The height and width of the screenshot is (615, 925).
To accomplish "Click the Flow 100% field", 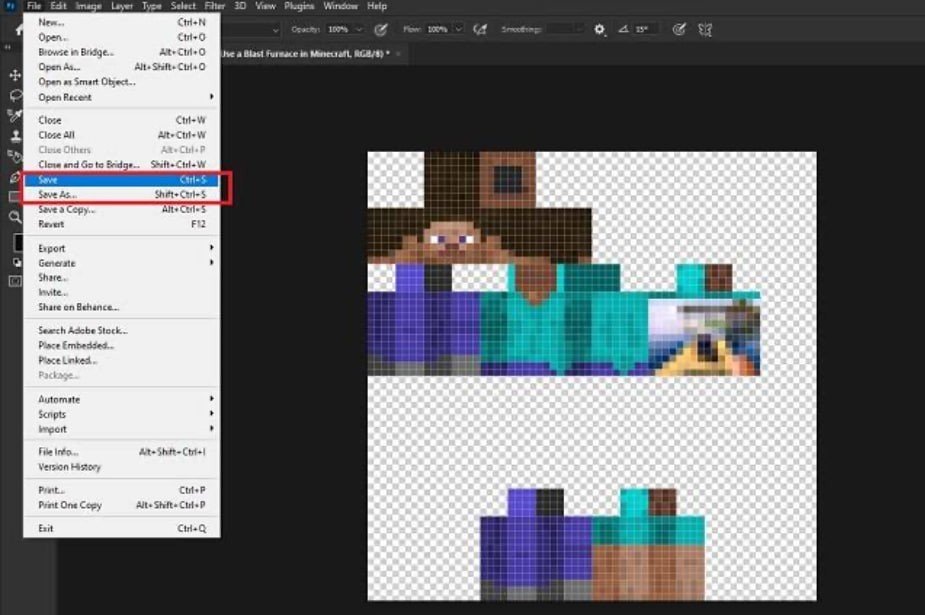I will tap(438, 29).
